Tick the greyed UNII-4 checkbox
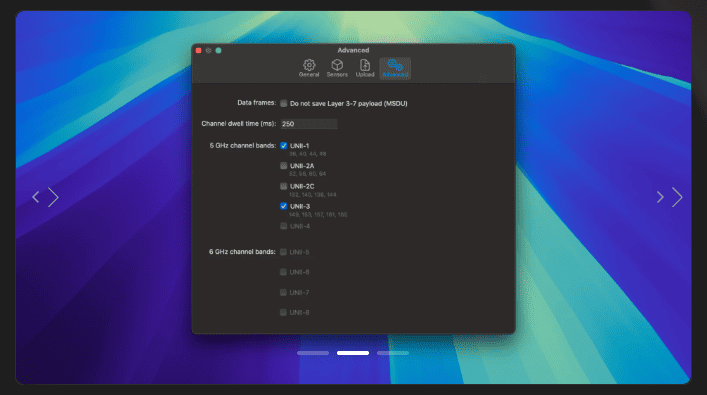This screenshot has width=707, height=395. pos(284,226)
